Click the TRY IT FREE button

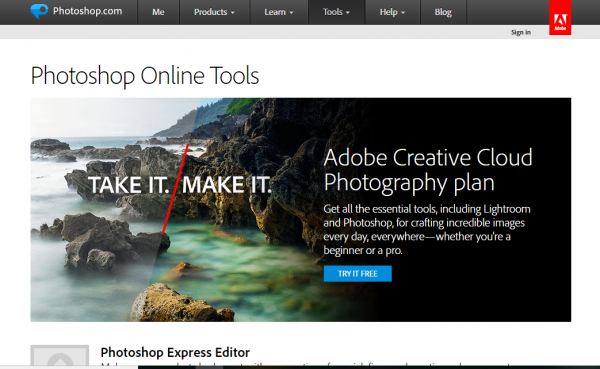(x=357, y=274)
